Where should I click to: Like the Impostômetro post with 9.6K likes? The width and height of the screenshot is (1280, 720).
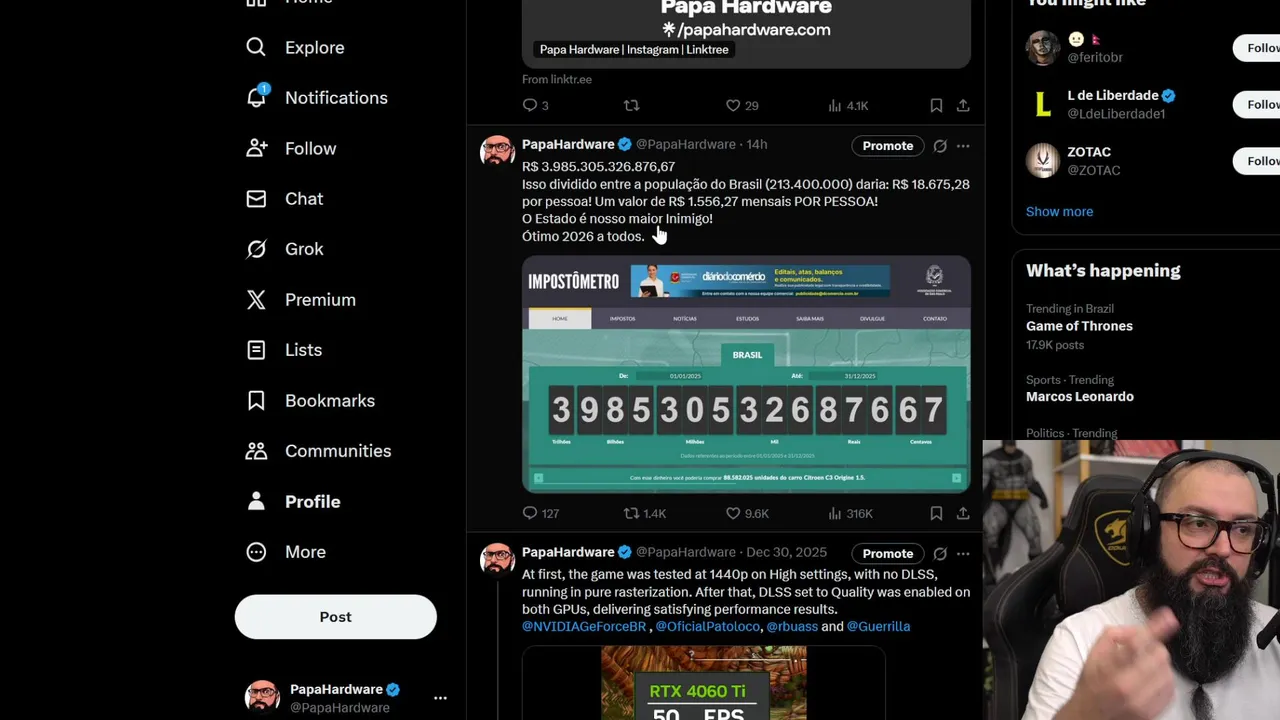click(x=747, y=513)
